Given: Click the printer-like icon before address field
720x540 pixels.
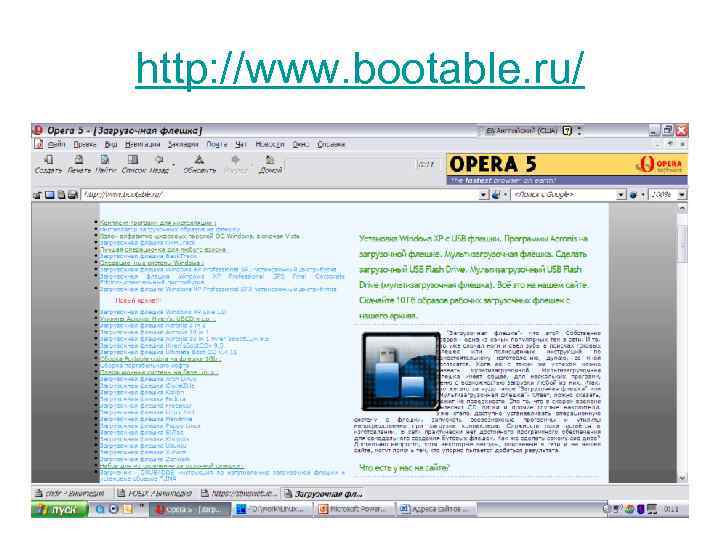Looking at the screenshot, I should [x=73, y=195].
